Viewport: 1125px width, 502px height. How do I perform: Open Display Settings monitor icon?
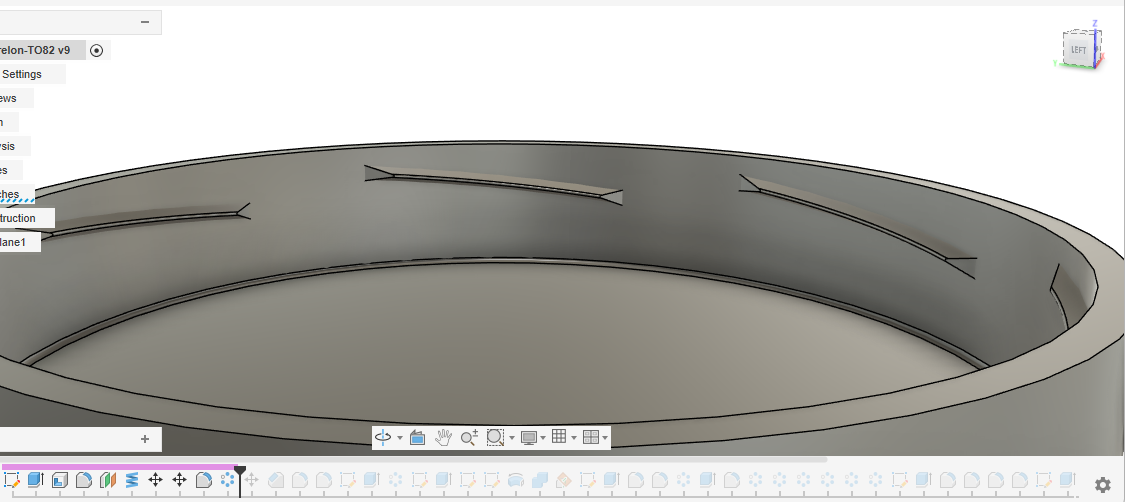(x=529, y=437)
